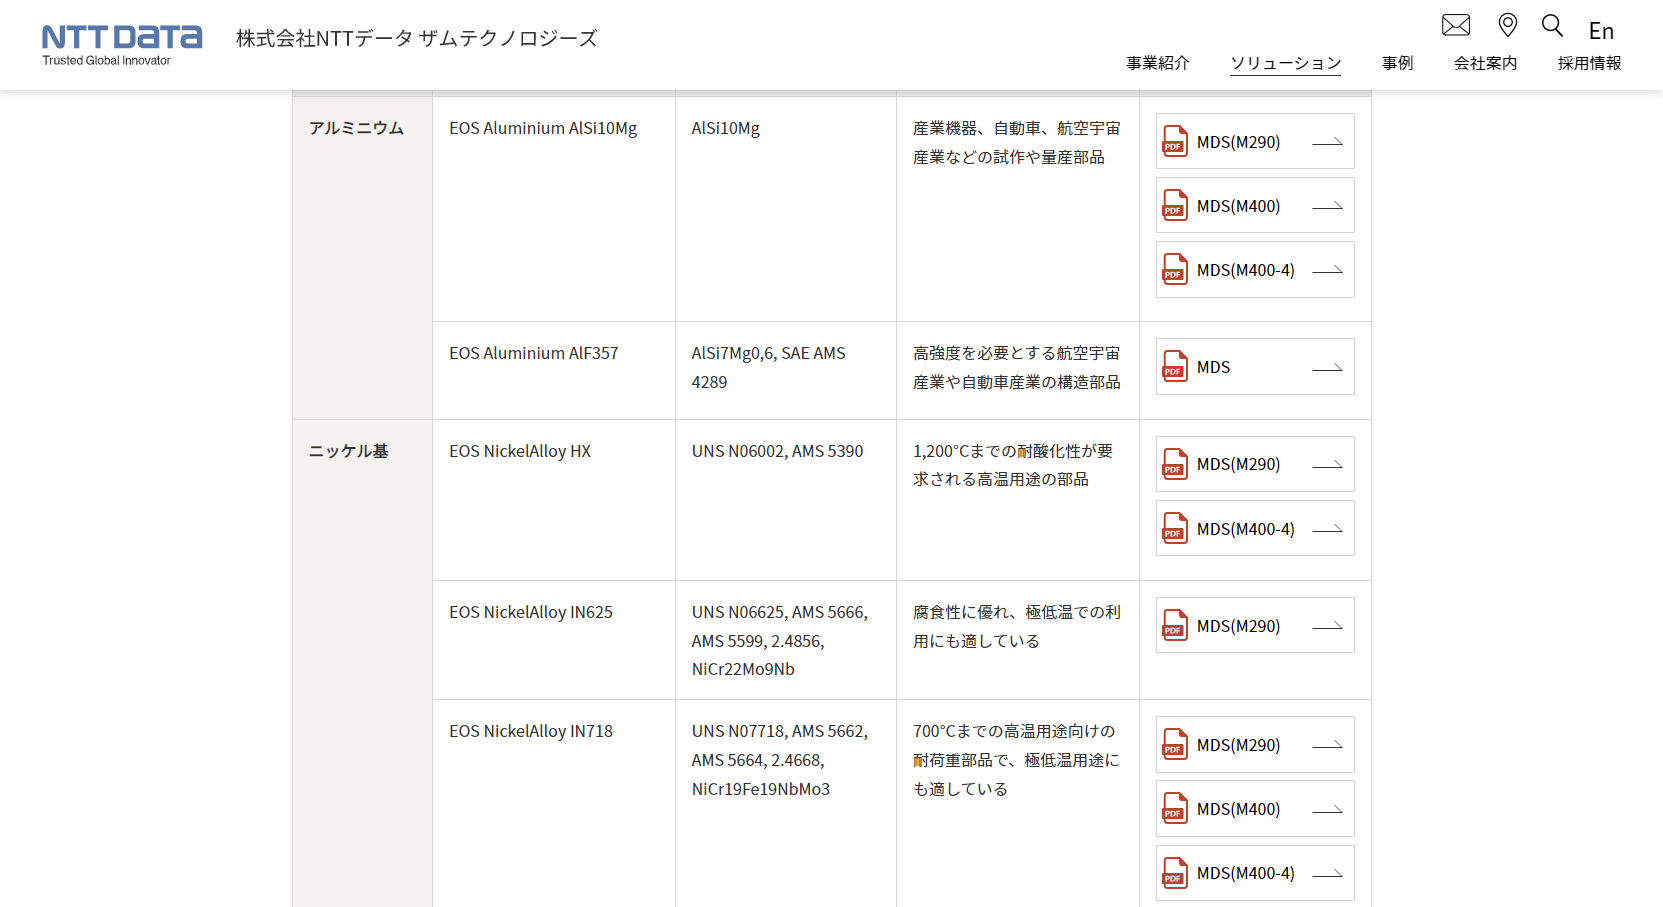Select UNS N07718 standards cell
Image resolution: width=1663 pixels, height=907 pixels.
click(786, 803)
